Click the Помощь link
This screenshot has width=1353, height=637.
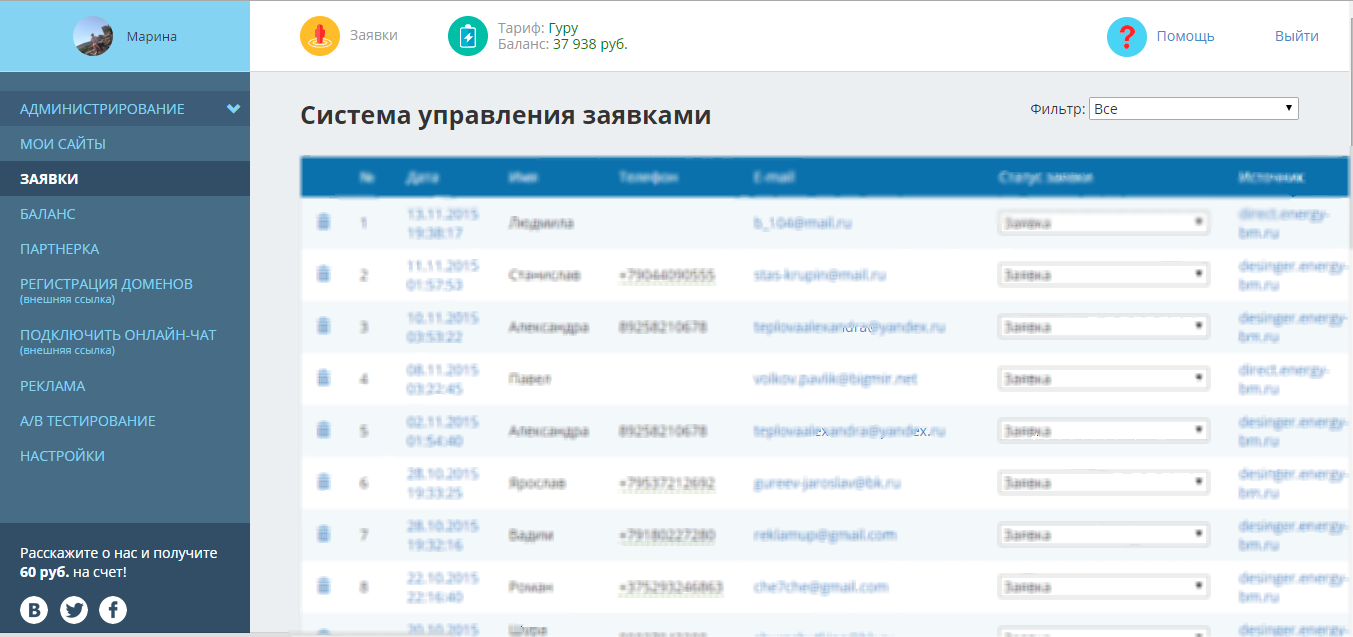coord(1186,36)
